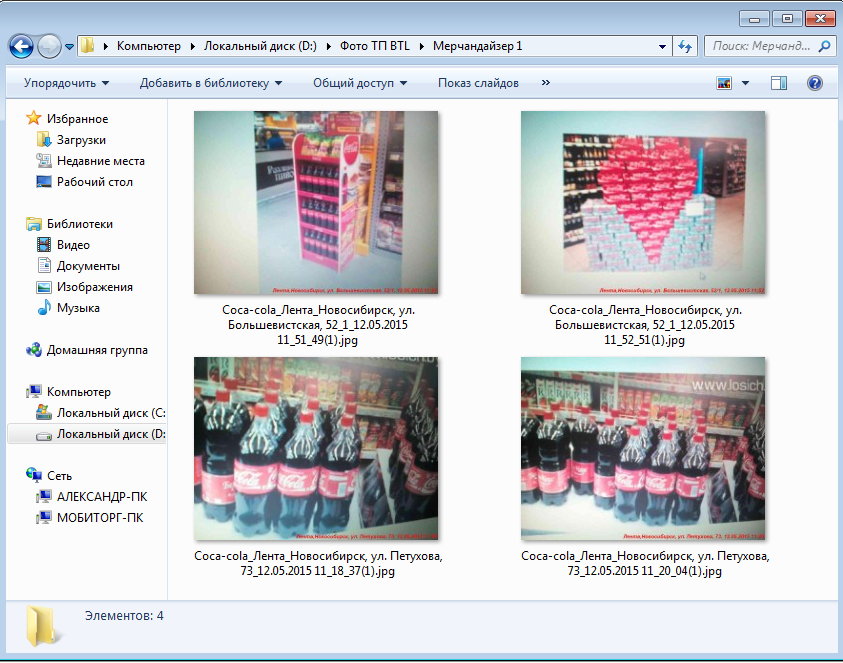The width and height of the screenshot is (843, 663).
Task: Expand the Добавить в библиотеку dropdown
Action: tap(210, 83)
